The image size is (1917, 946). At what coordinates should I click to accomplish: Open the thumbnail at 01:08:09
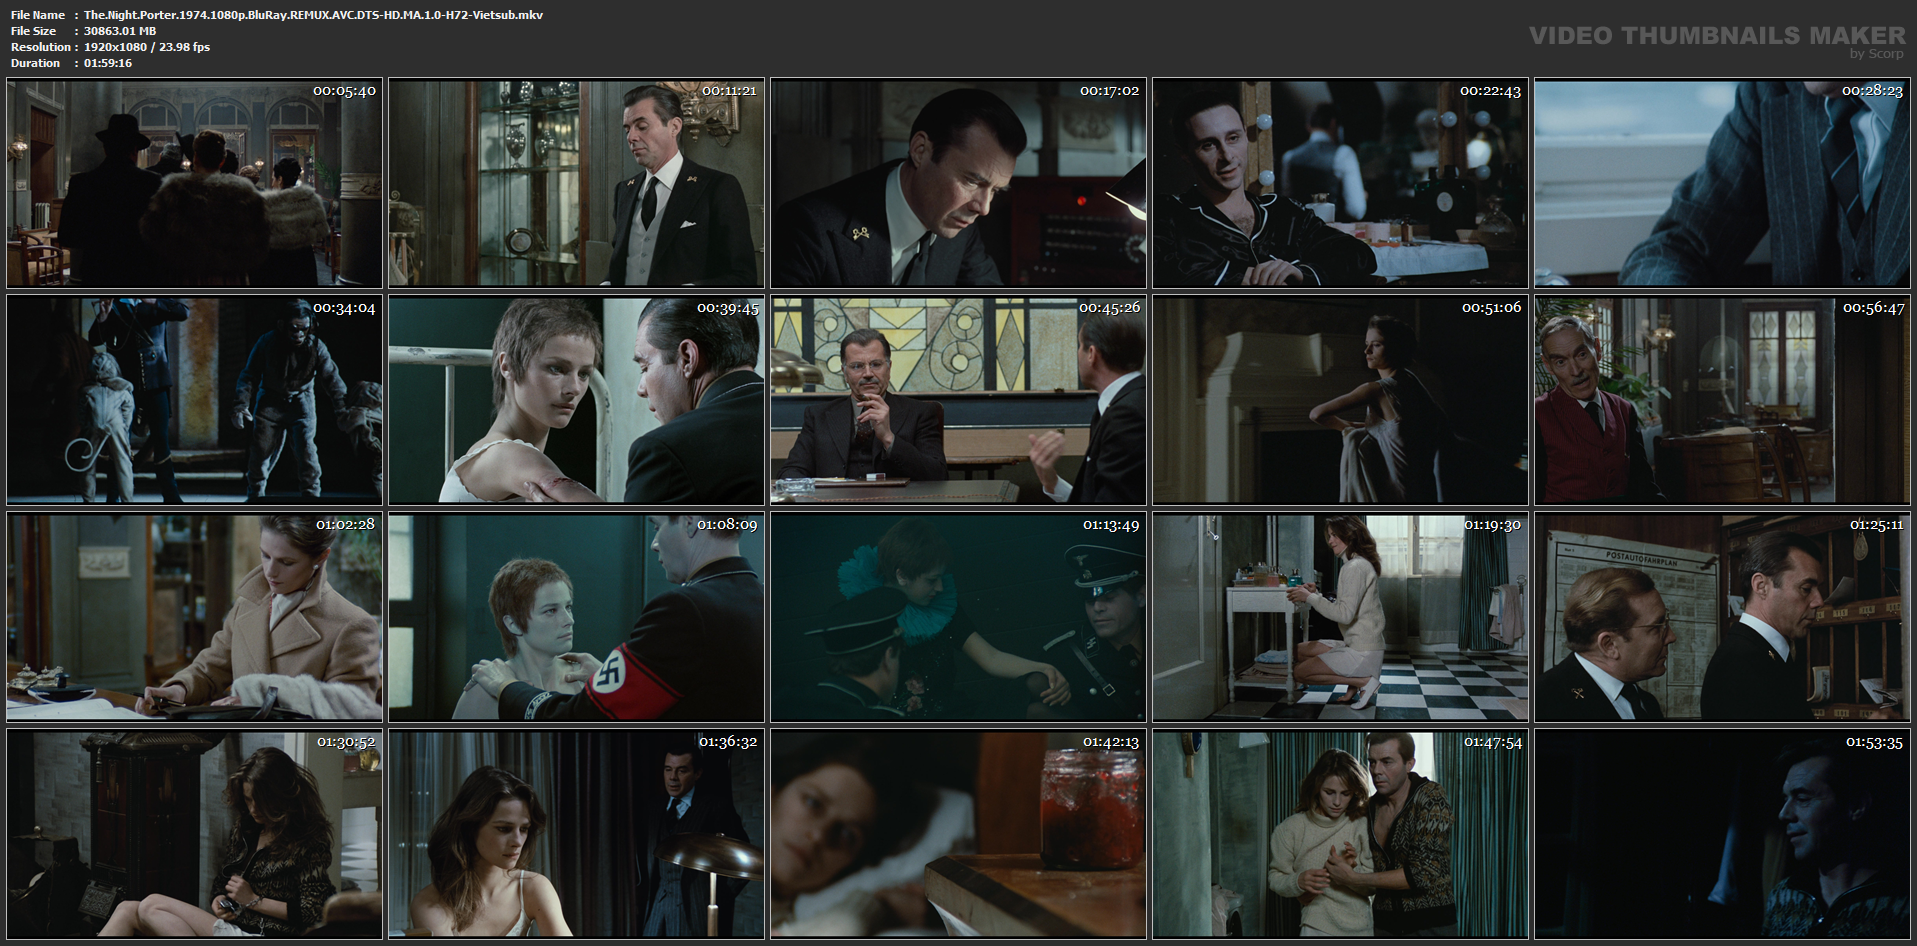point(576,618)
